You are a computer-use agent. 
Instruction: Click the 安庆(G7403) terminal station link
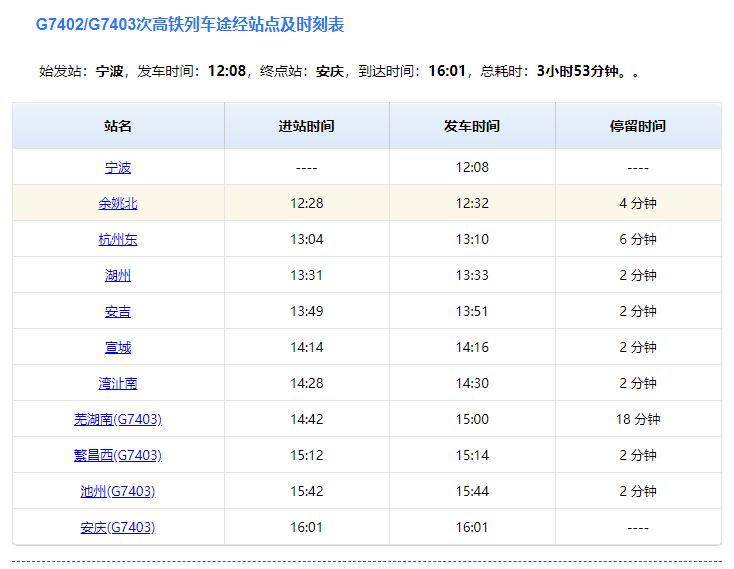click(x=118, y=527)
